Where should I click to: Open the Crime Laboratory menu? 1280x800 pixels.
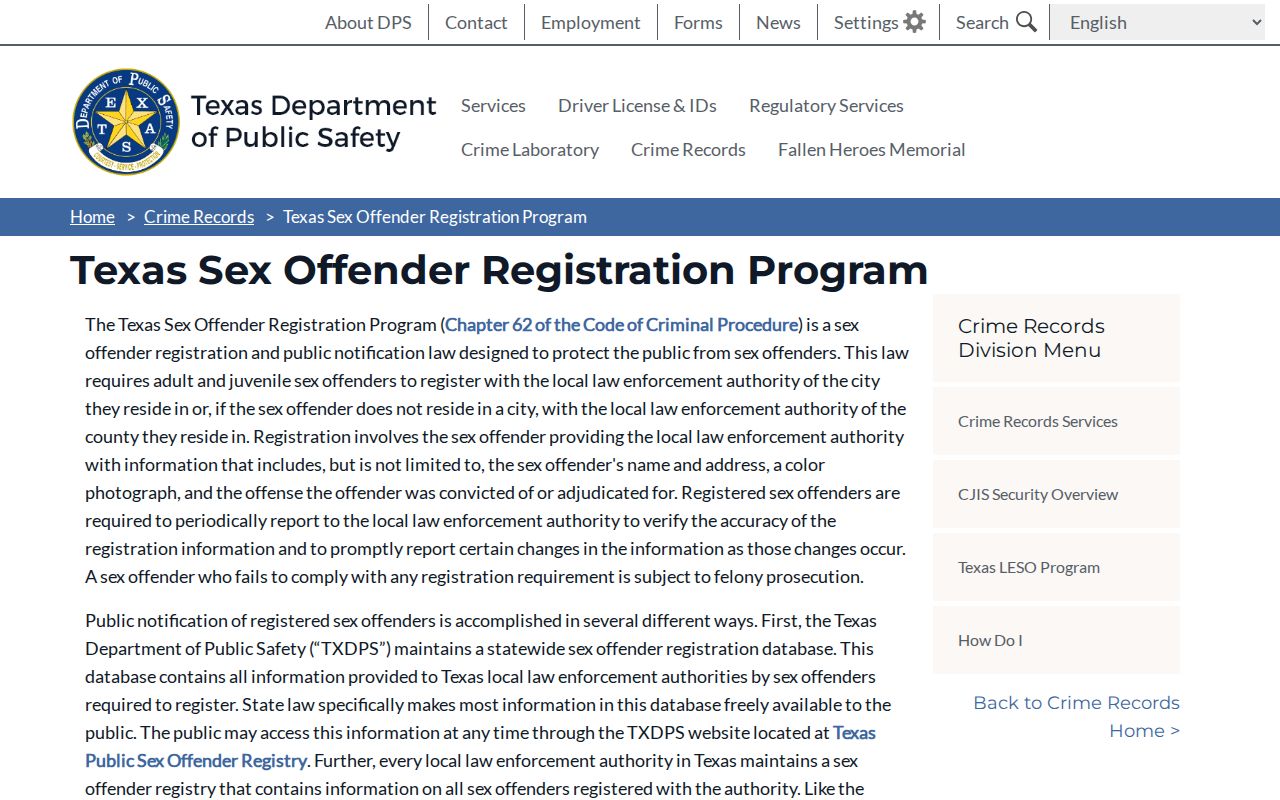pos(530,149)
